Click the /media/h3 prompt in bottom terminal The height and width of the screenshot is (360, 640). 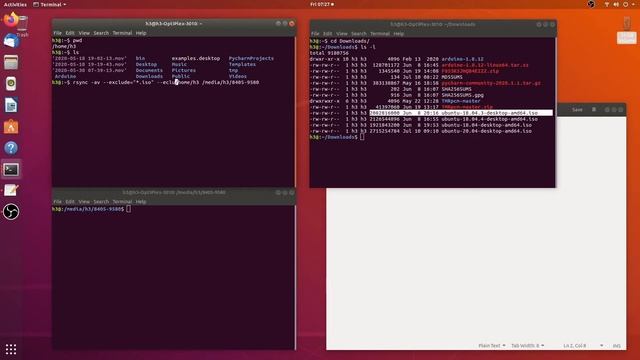coord(88,209)
